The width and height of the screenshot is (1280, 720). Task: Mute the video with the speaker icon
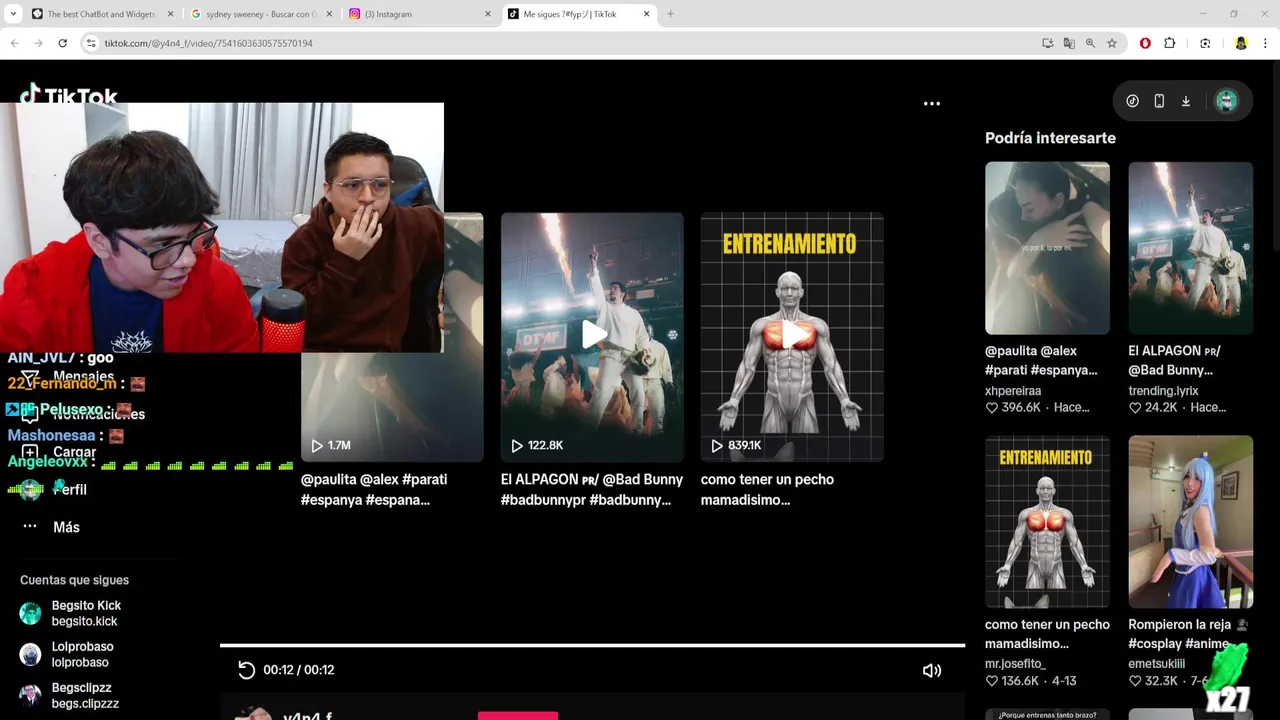point(931,670)
